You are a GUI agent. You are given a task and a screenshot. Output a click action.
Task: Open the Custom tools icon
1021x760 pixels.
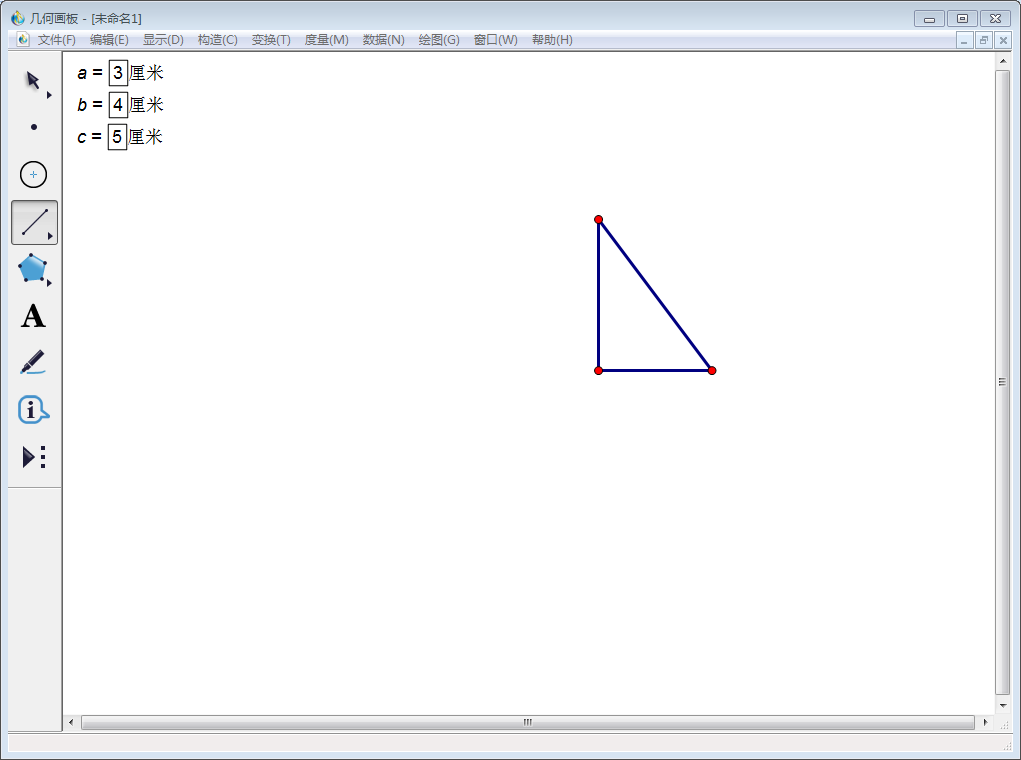point(34,457)
